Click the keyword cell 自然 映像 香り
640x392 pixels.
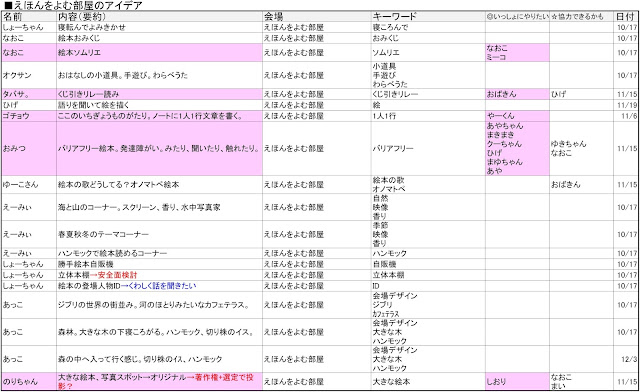tap(428, 207)
